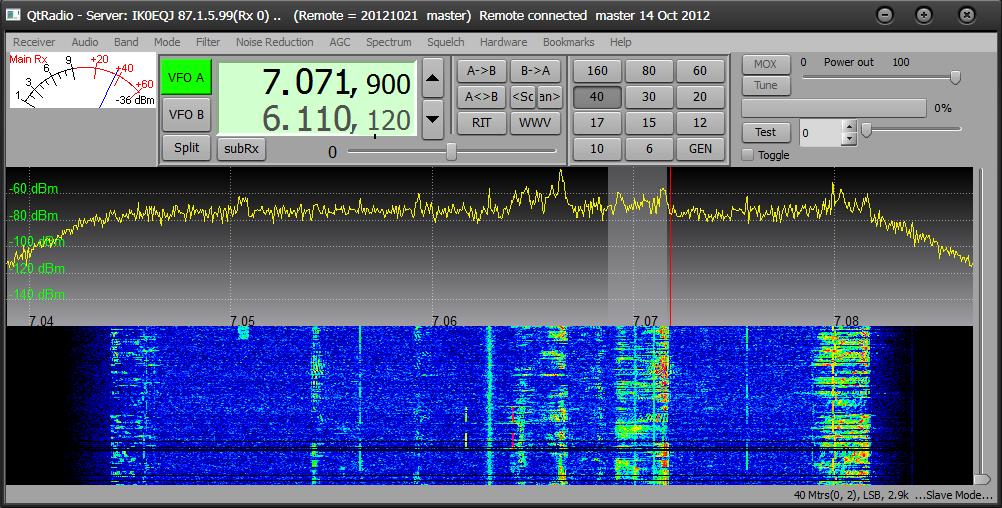
Task: Click the Main Rx S-meter display
Action: point(82,81)
